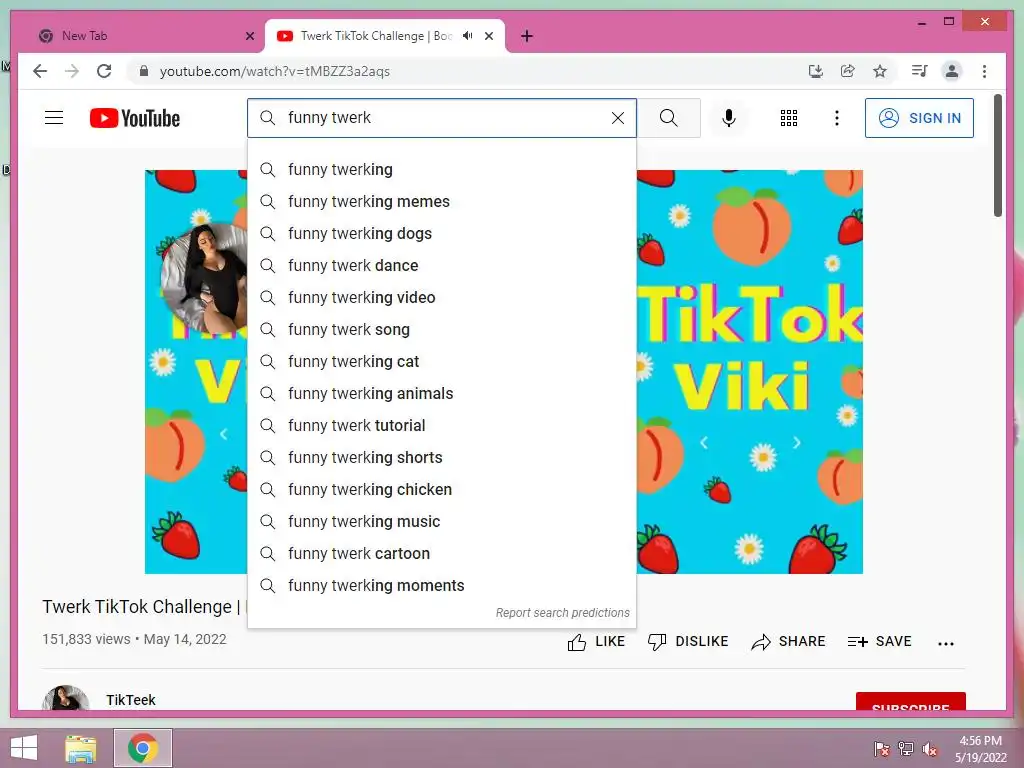
Task: Click the Action Center flag tray icon
Action: pos(882,749)
